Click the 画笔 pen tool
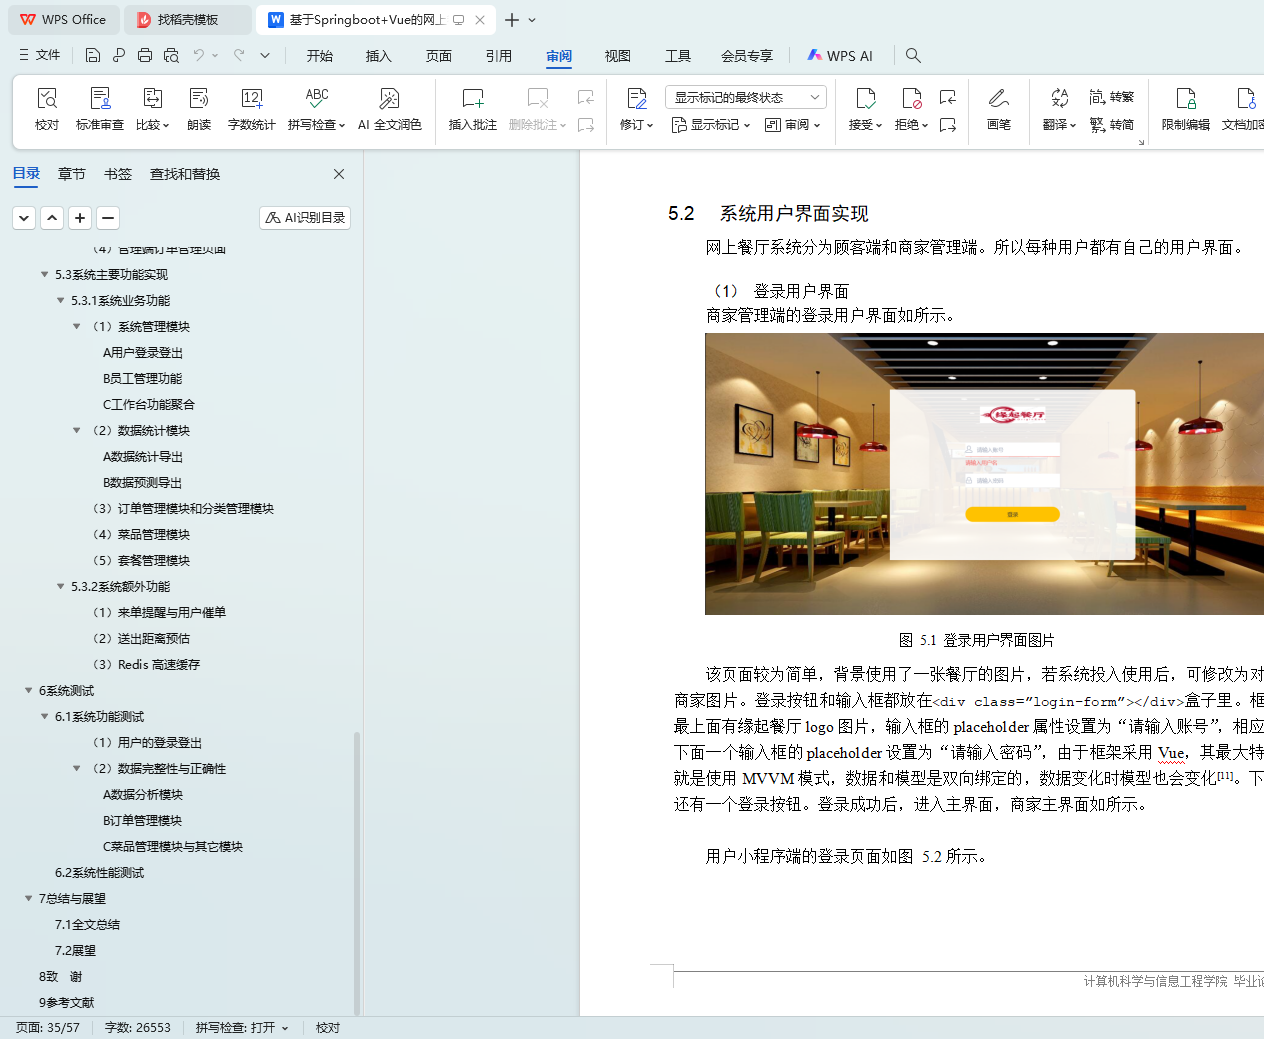This screenshot has height=1039, width=1264. 998,109
